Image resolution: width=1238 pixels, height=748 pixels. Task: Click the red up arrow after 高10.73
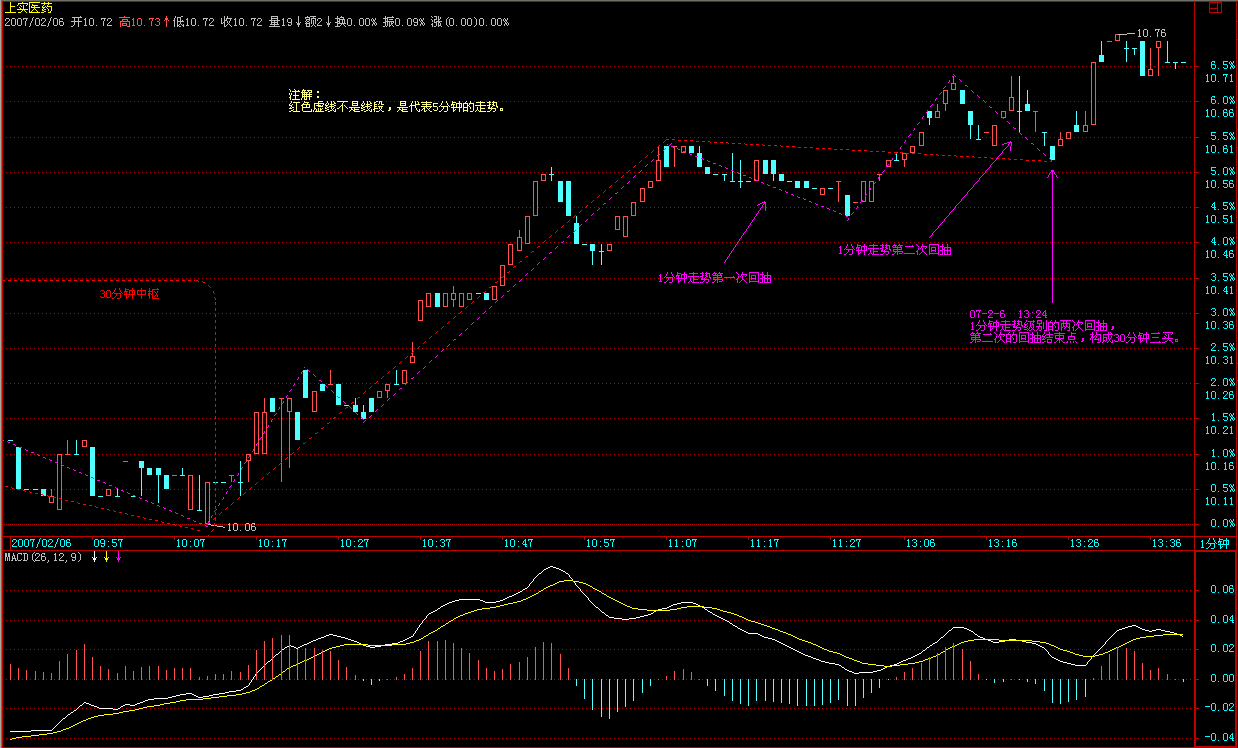(x=165, y=21)
